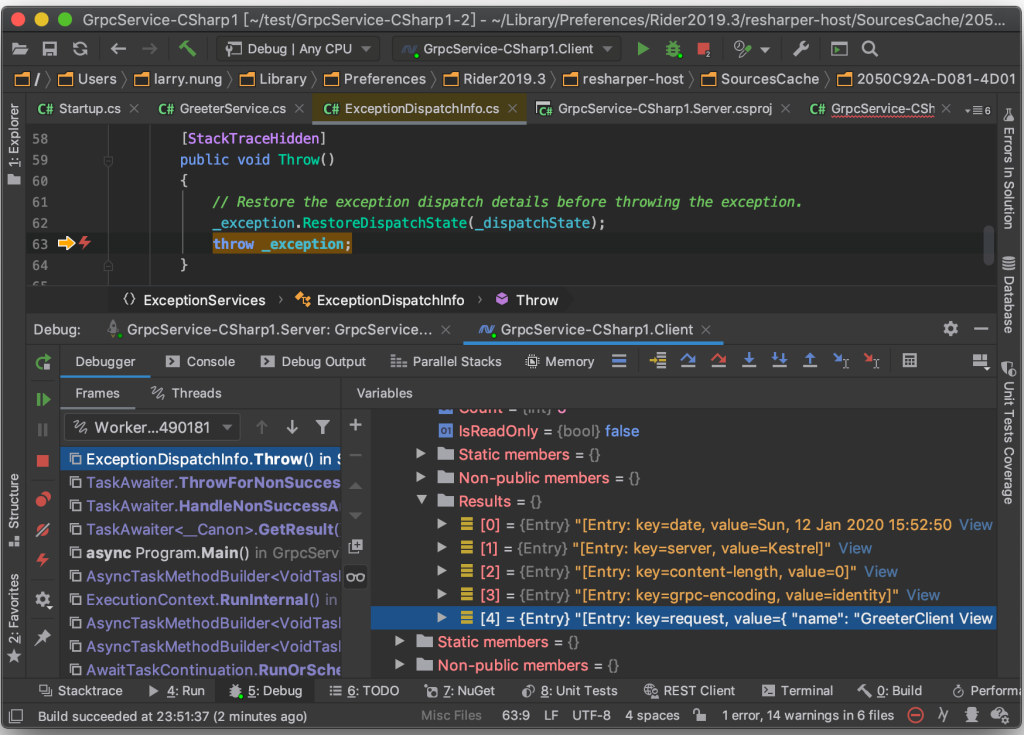Filter frames with the funnel icon
Viewport: 1024px width, 735px height.
pyautogui.click(x=323, y=427)
